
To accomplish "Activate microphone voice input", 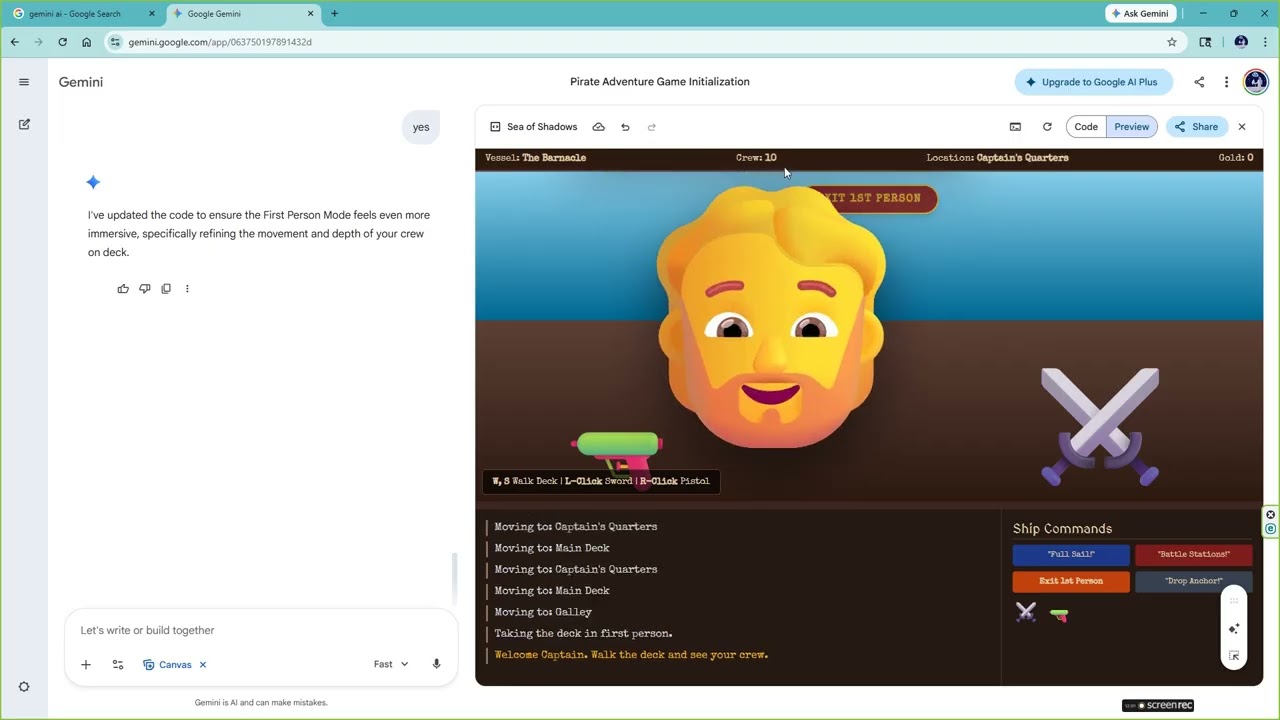I will click(x=436, y=664).
